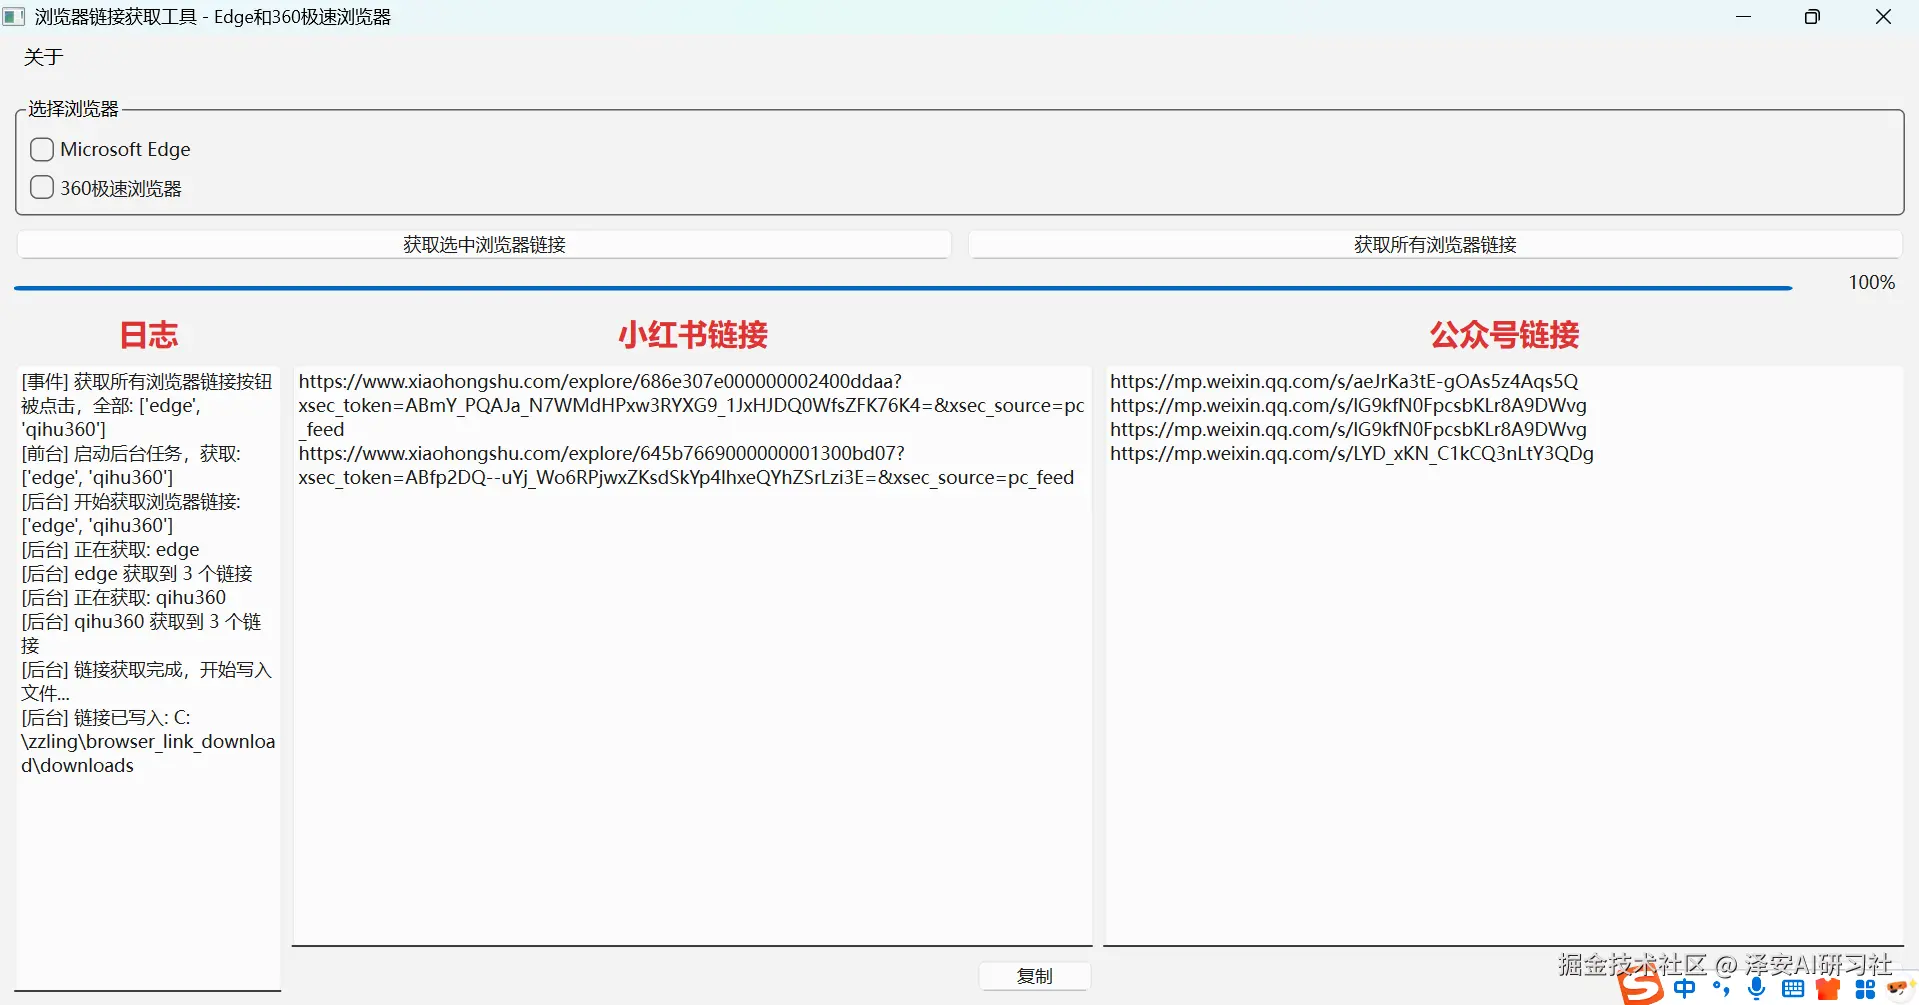Click the log line starting '[后台] 链接已写入'

148,741
